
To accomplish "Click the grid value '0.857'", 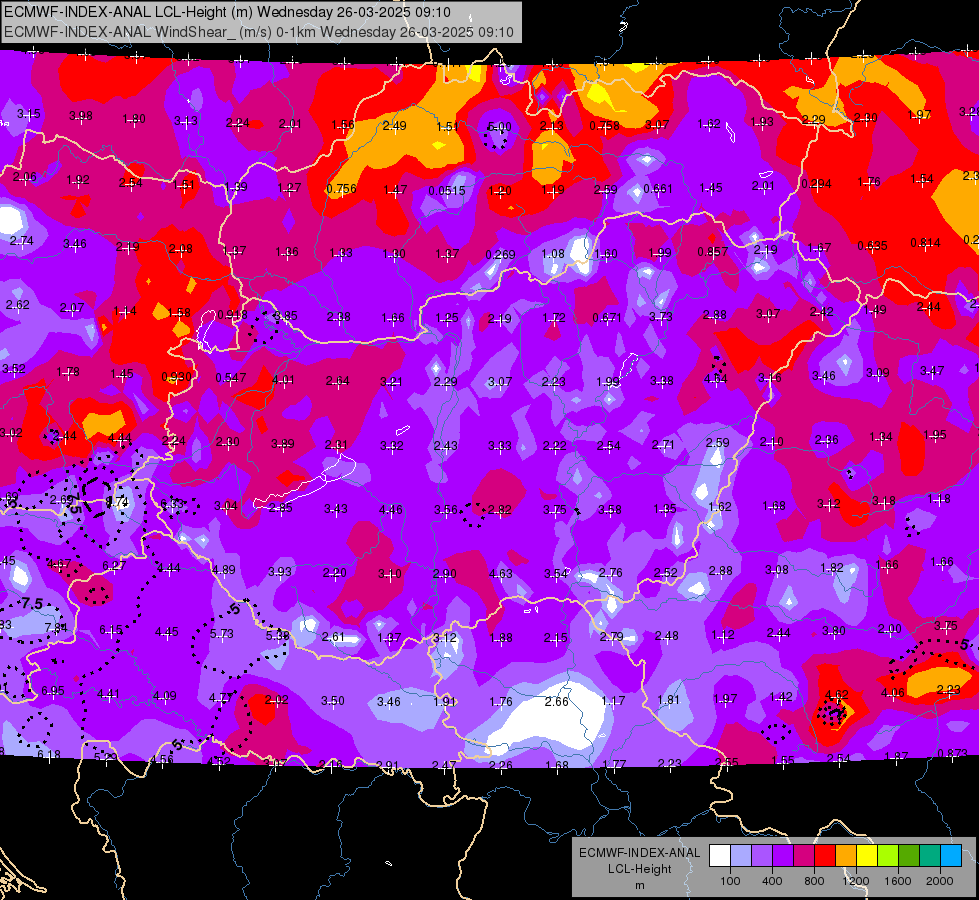I will click(712, 252).
